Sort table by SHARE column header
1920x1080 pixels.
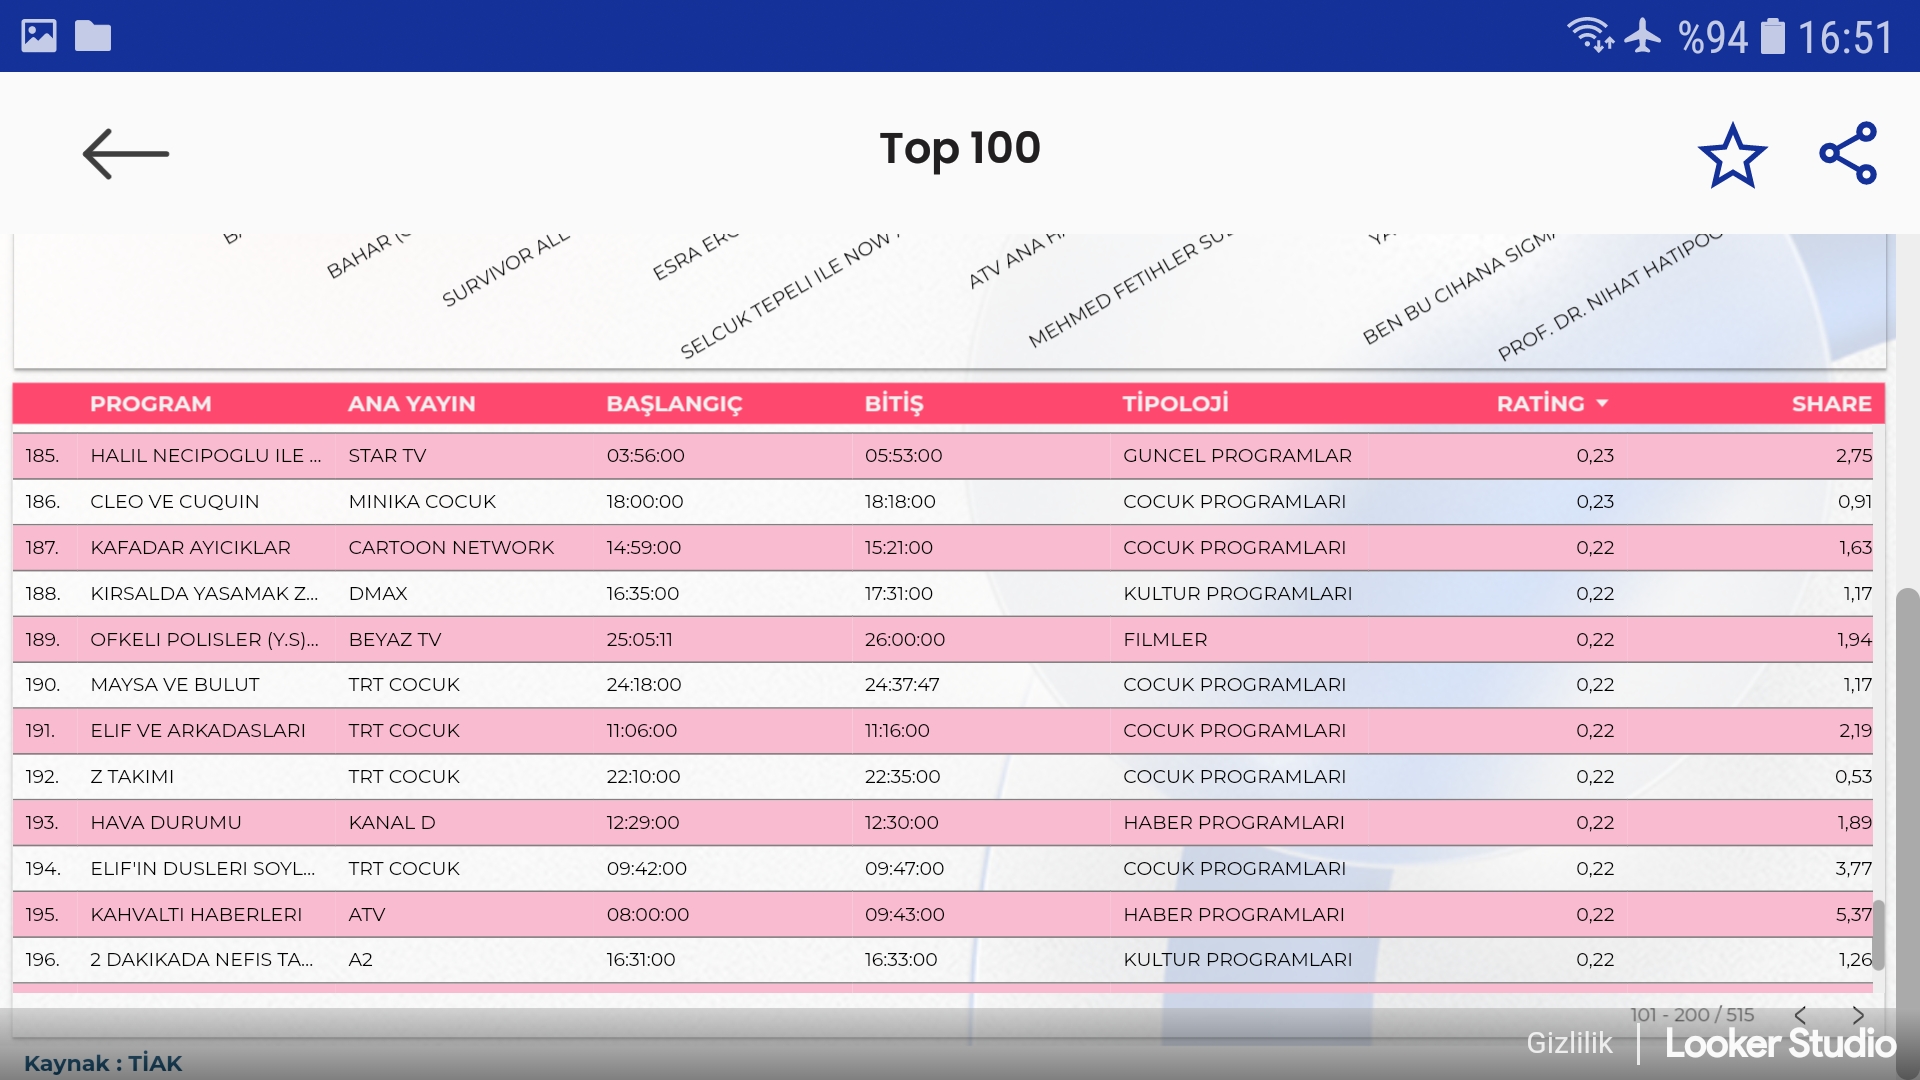[x=1831, y=403]
